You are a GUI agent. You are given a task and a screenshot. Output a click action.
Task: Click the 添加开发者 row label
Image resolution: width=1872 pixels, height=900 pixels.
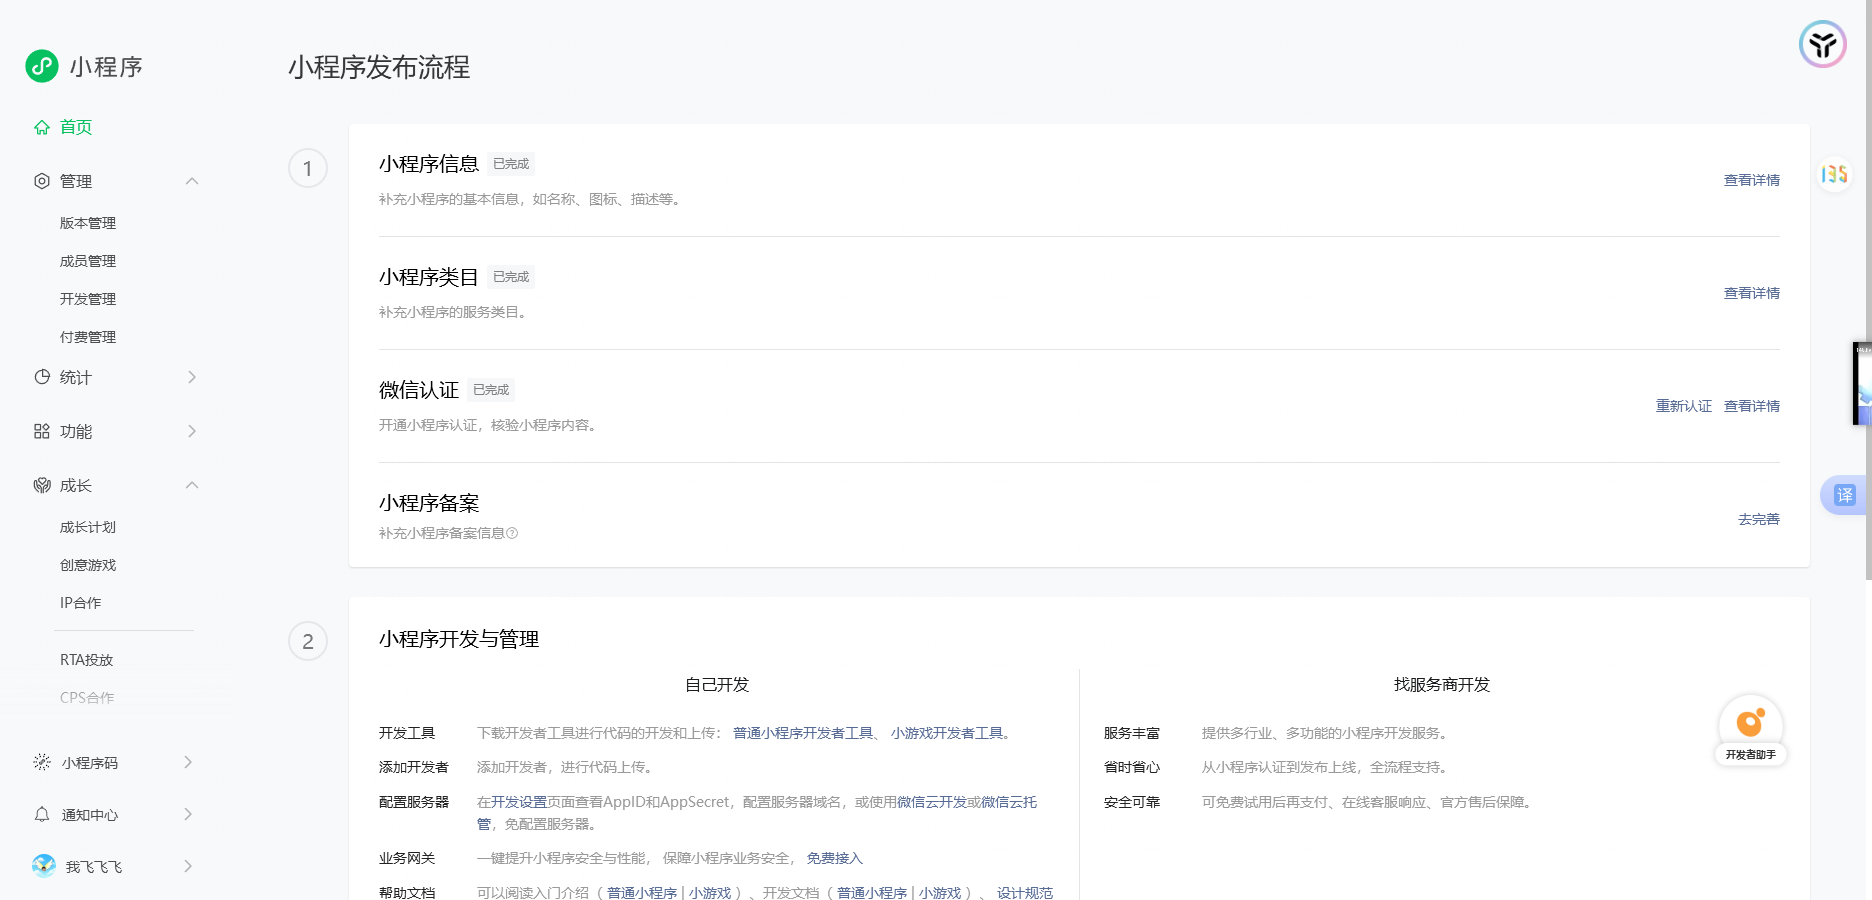414,767
